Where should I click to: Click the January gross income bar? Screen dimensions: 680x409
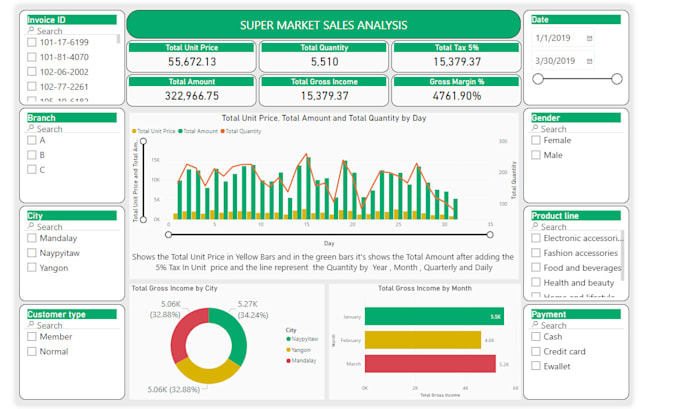click(434, 316)
